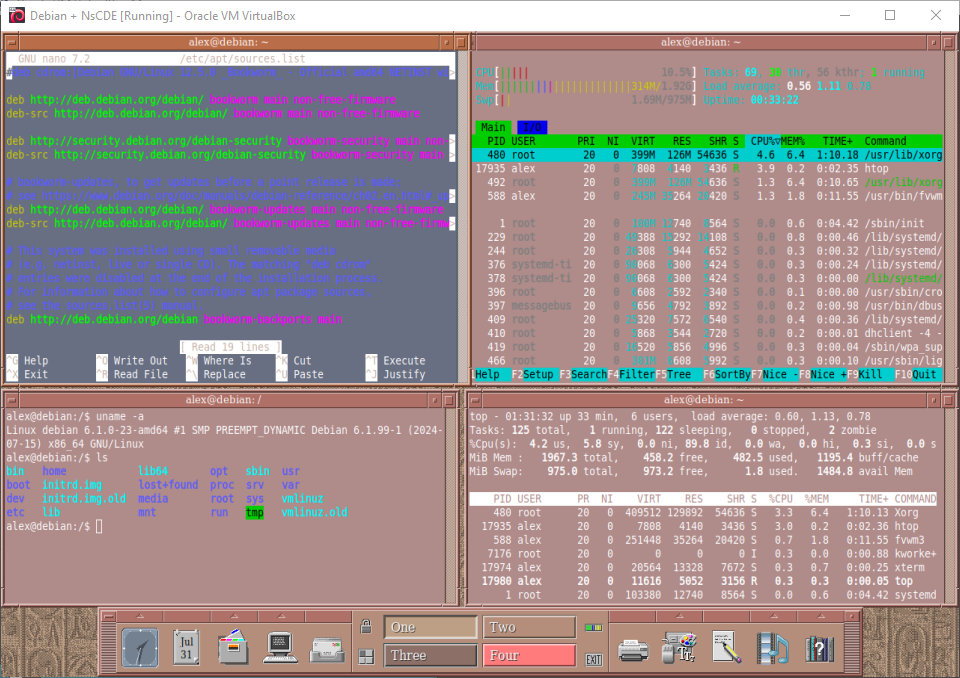Expand the subpanel arrow above the calendar icon

[186, 616]
